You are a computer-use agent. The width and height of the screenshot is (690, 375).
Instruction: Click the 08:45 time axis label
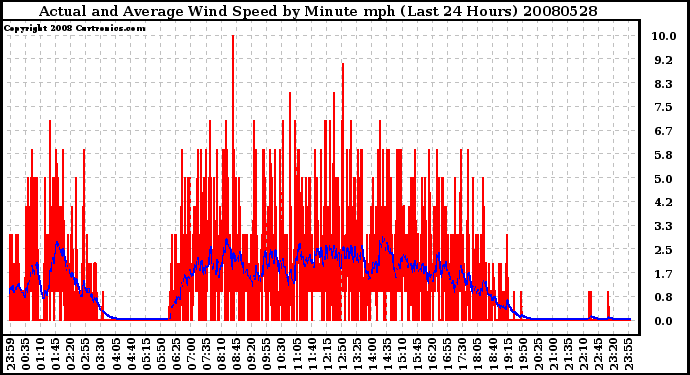pos(236,354)
